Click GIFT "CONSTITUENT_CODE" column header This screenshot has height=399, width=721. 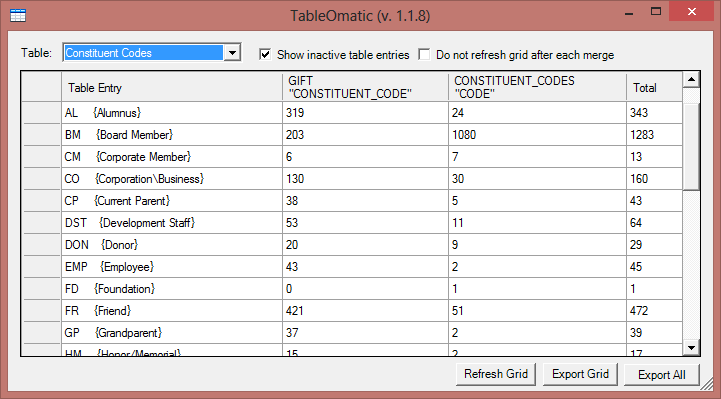point(365,87)
